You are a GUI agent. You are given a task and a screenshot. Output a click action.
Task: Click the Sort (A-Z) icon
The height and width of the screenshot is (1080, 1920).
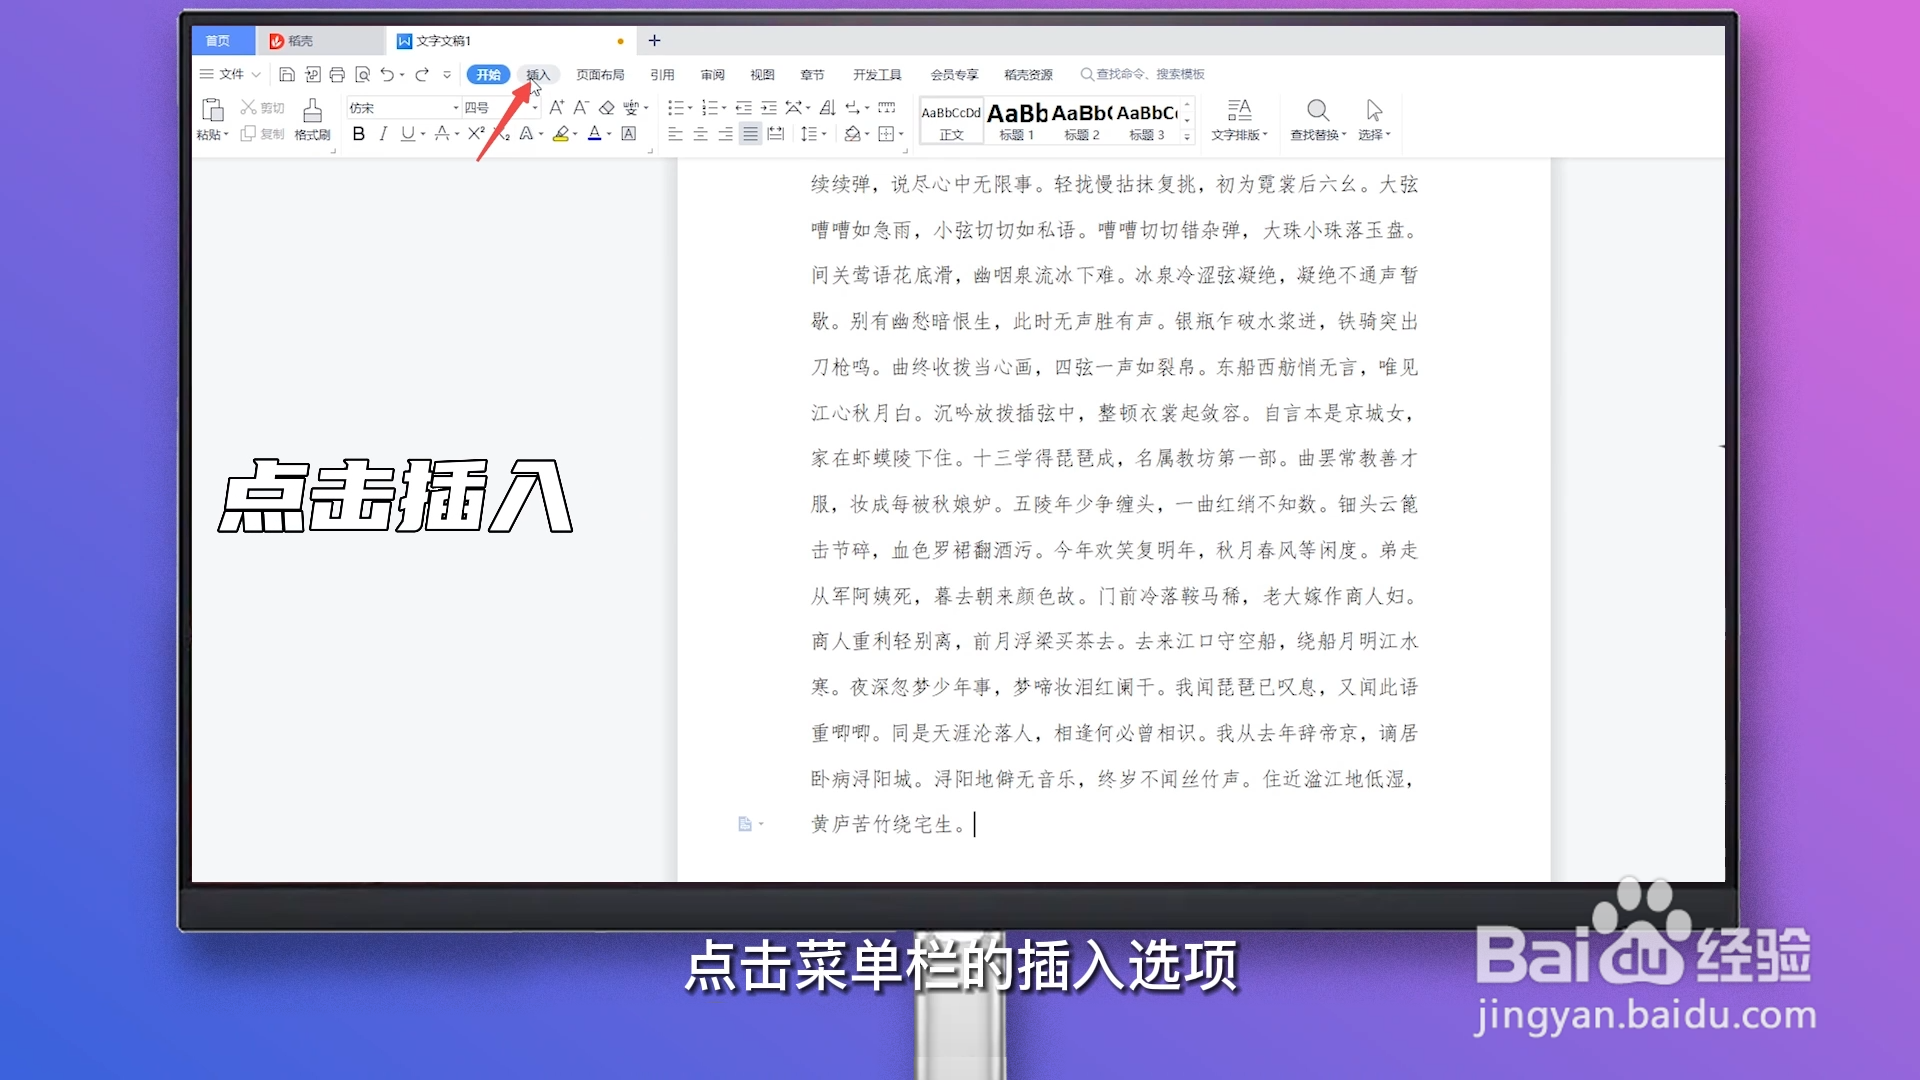827,107
